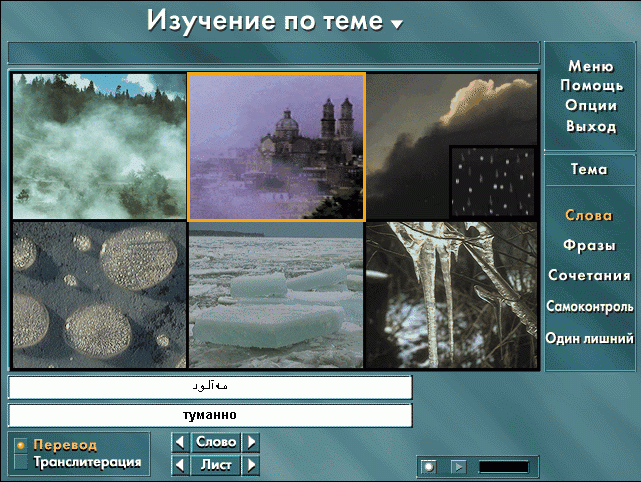641x482 pixels.
Task: Click Выход to exit
Action: tap(591, 126)
